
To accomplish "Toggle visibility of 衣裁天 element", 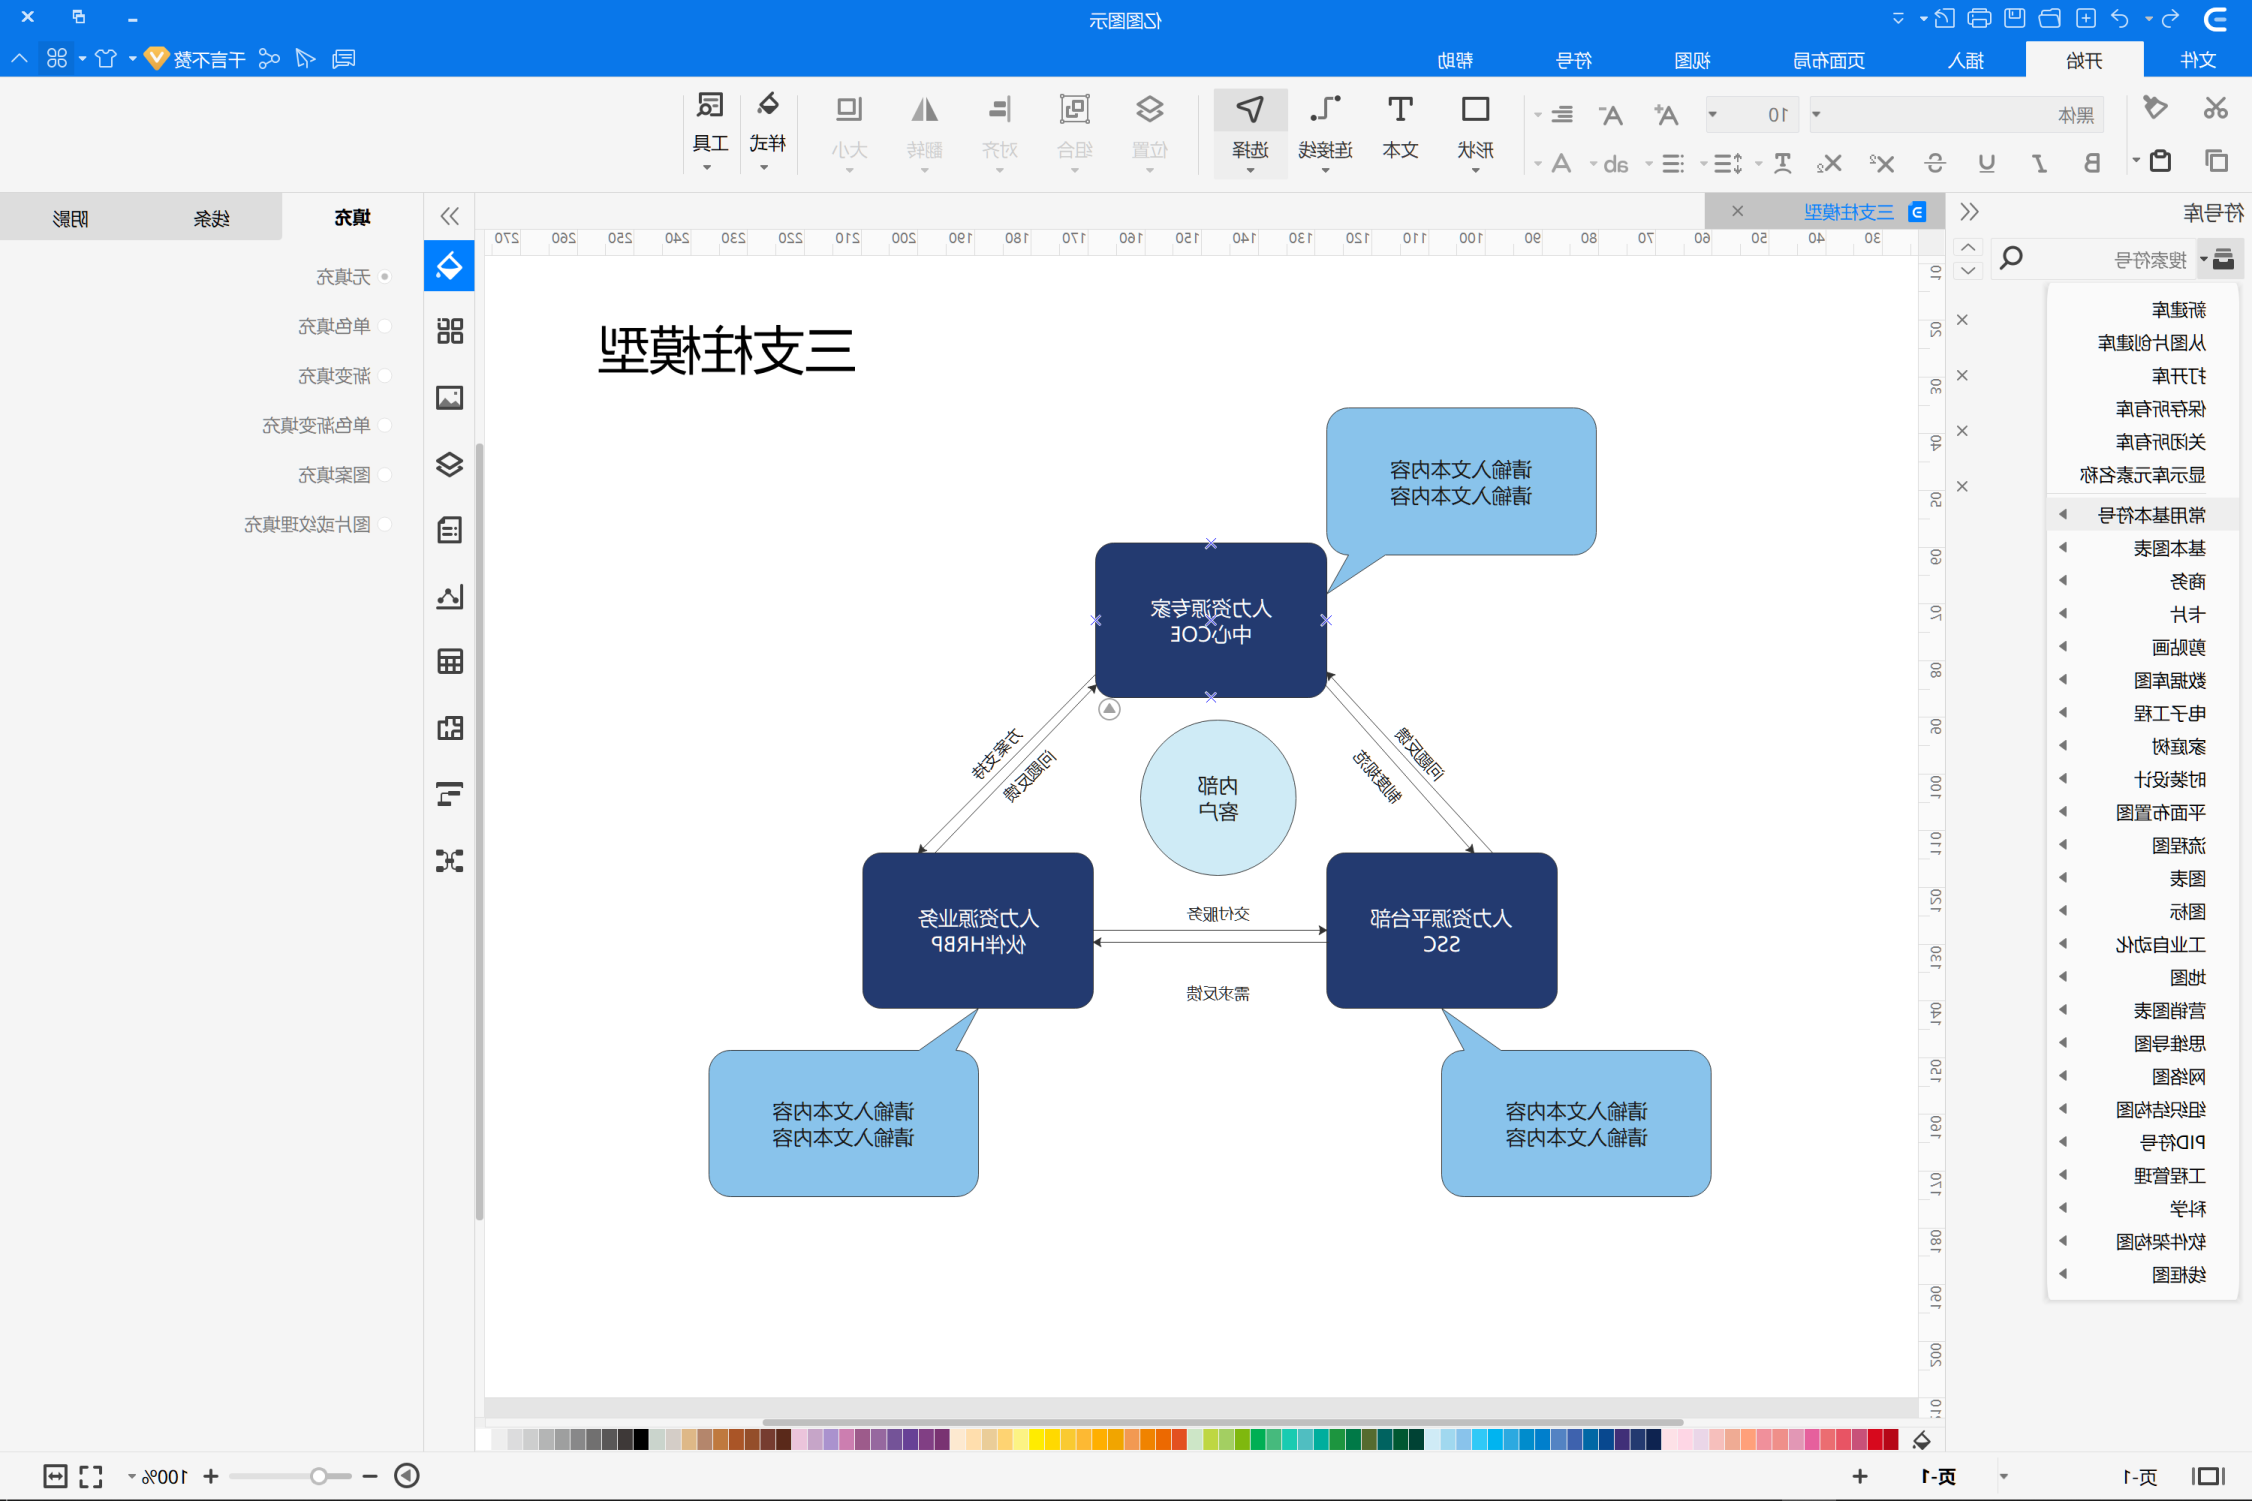I will point(383,278).
